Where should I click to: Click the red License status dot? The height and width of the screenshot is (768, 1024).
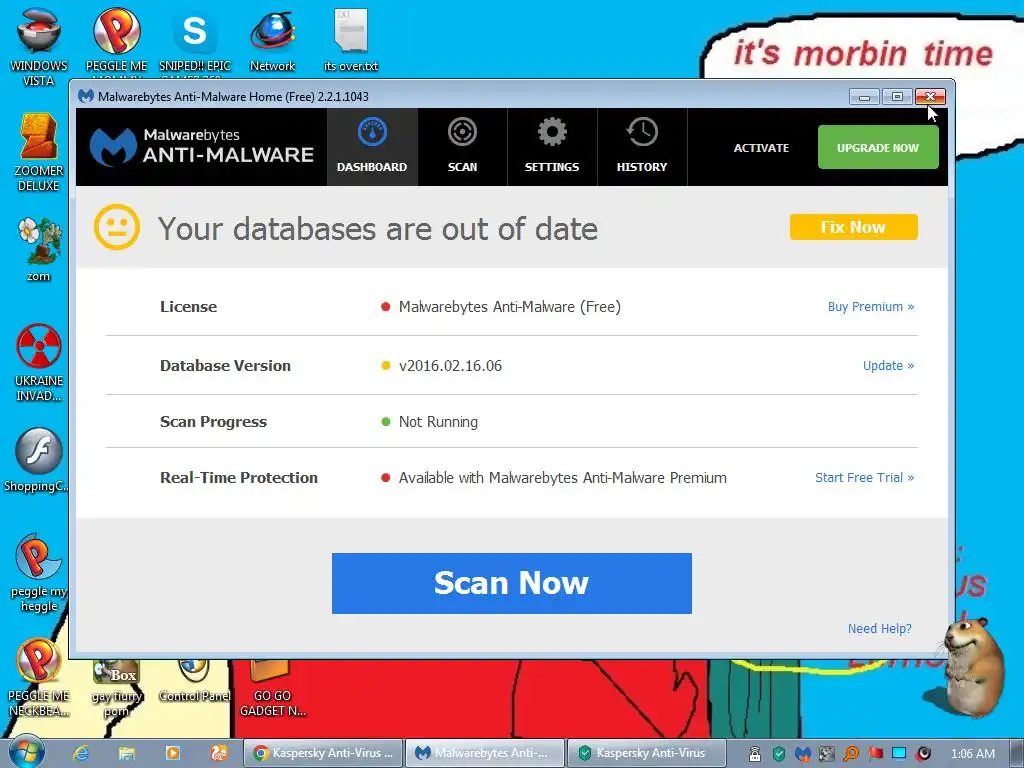[385, 307]
